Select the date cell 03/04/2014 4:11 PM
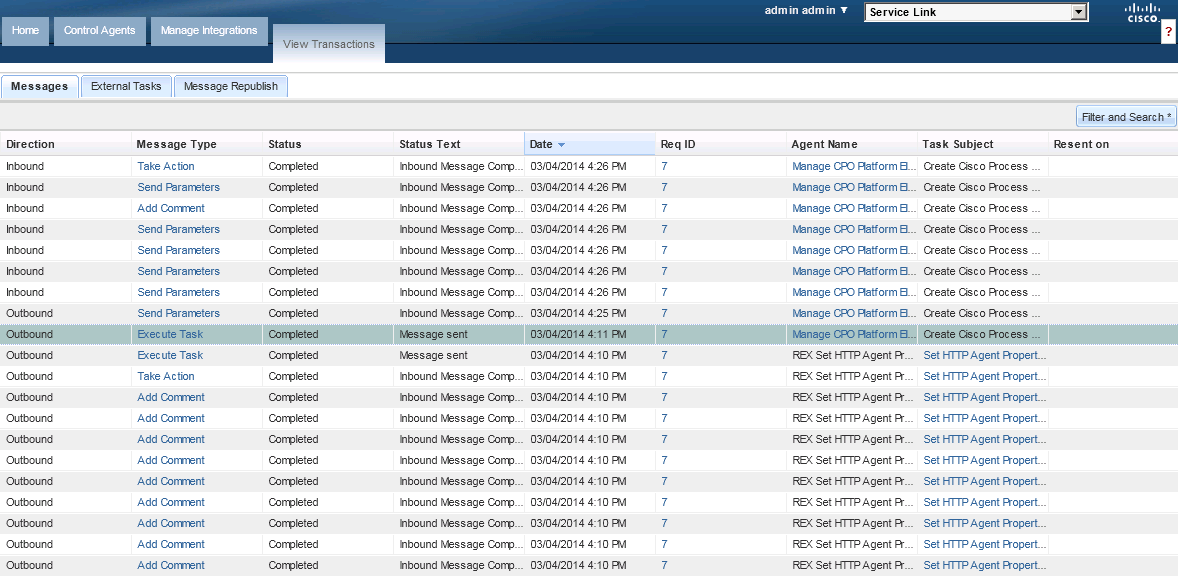The image size is (1178, 576). click(x=578, y=334)
